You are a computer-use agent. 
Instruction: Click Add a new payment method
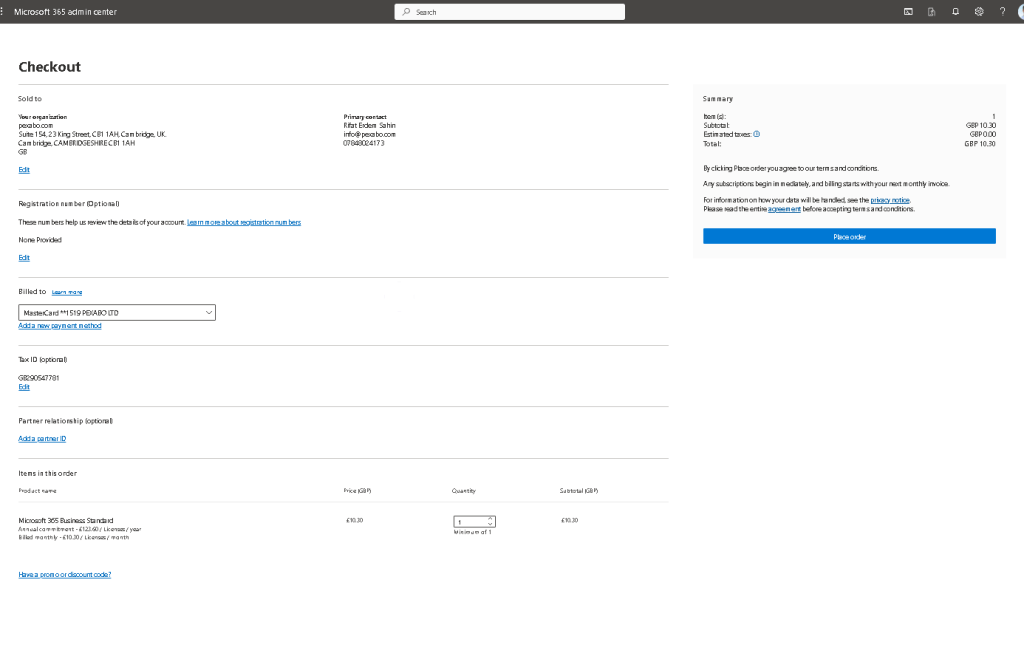point(59,325)
